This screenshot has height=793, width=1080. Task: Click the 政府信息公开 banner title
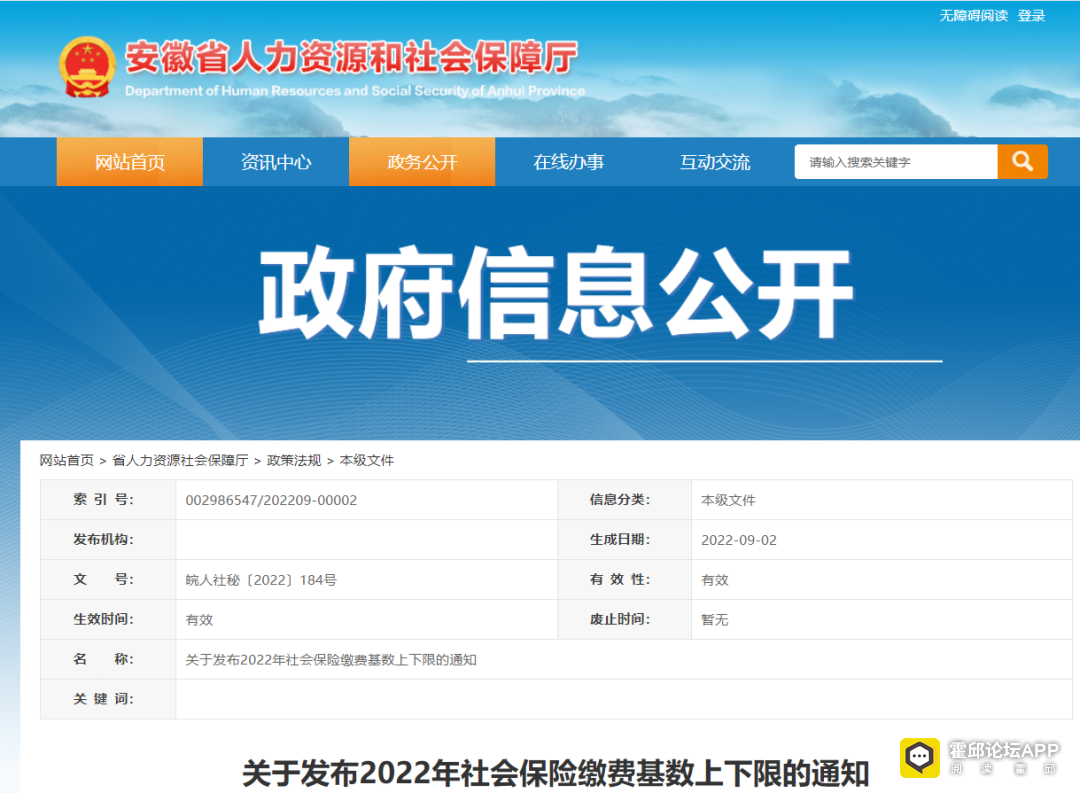557,293
